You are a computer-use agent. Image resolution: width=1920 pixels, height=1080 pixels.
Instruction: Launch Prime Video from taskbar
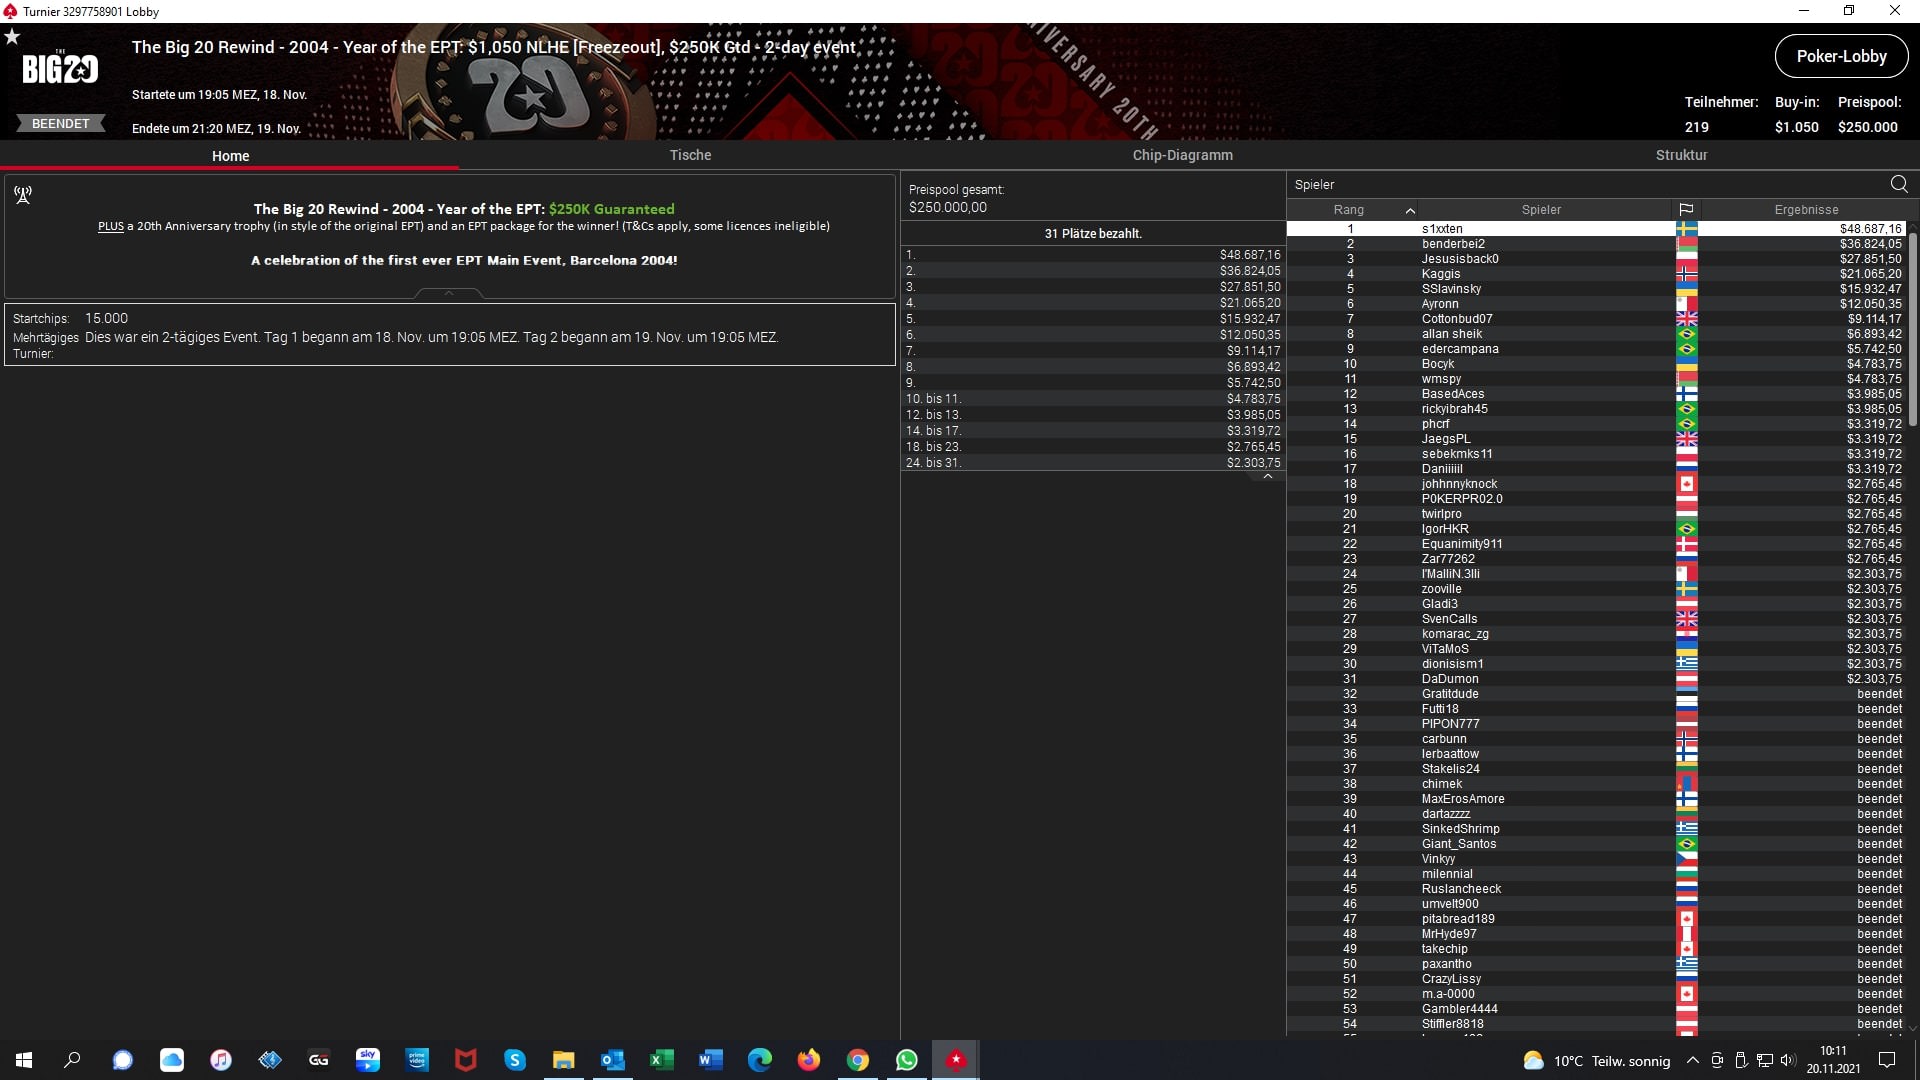click(x=417, y=1060)
